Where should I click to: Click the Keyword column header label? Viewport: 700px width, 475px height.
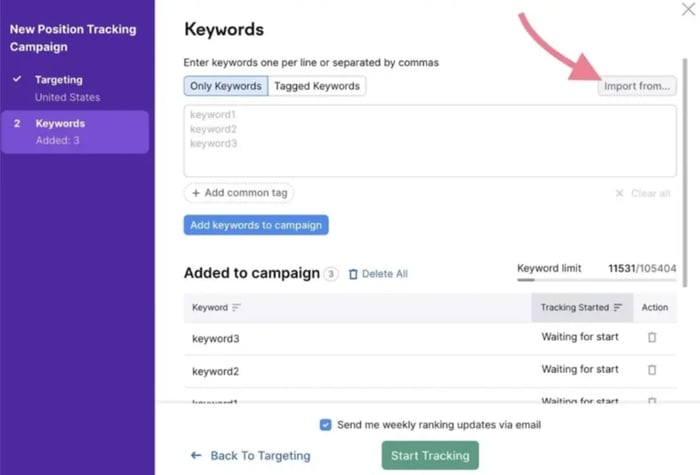click(x=210, y=307)
